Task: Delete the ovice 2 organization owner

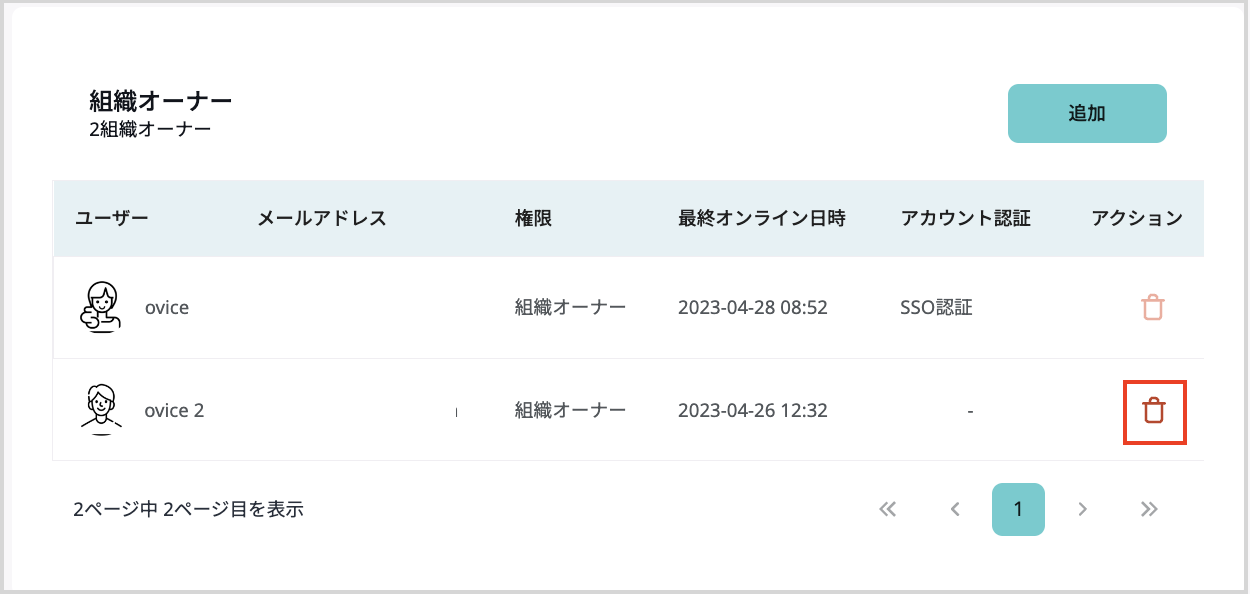Action: coord(1154,410)
